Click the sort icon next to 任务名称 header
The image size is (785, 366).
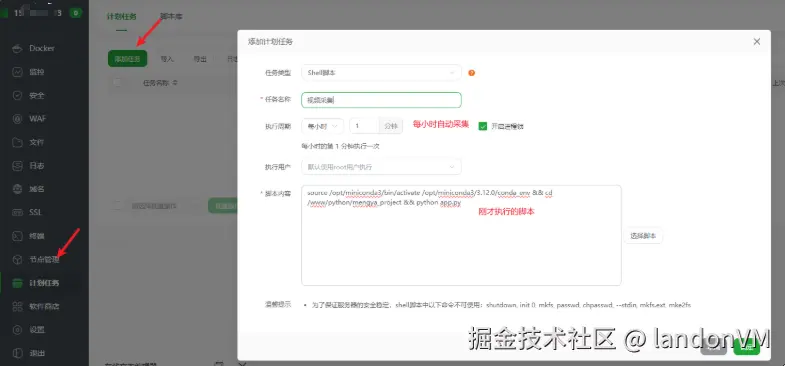point(175,83)
